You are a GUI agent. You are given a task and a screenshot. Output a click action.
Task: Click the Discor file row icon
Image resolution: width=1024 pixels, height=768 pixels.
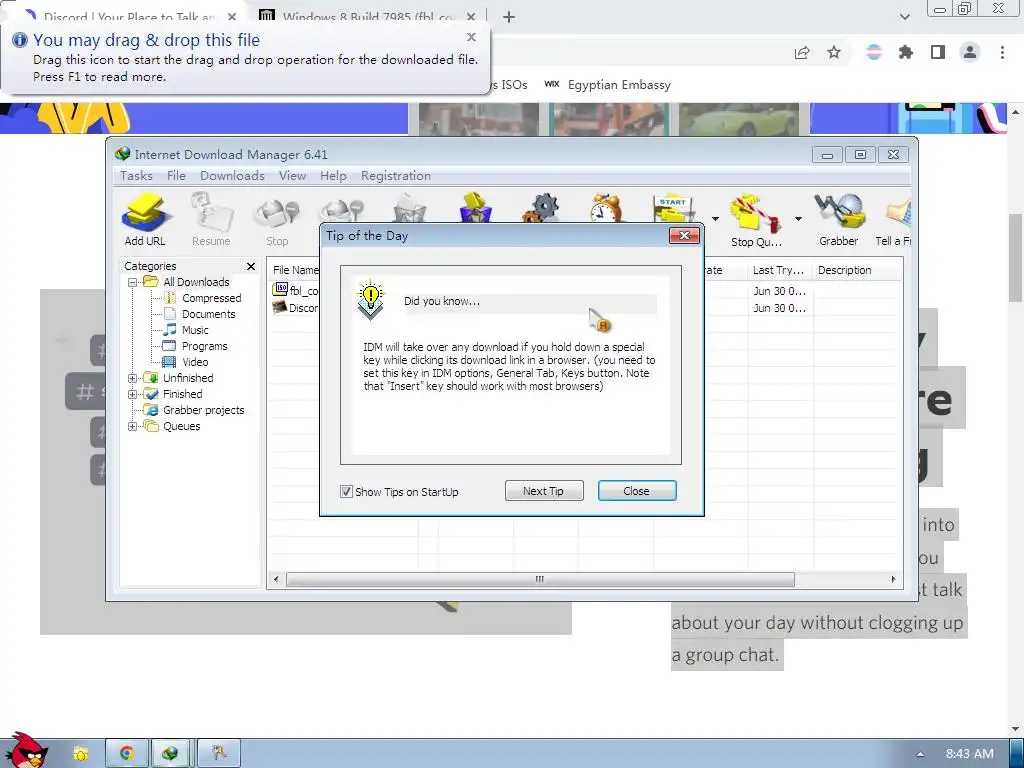click(x=280, y=307)
